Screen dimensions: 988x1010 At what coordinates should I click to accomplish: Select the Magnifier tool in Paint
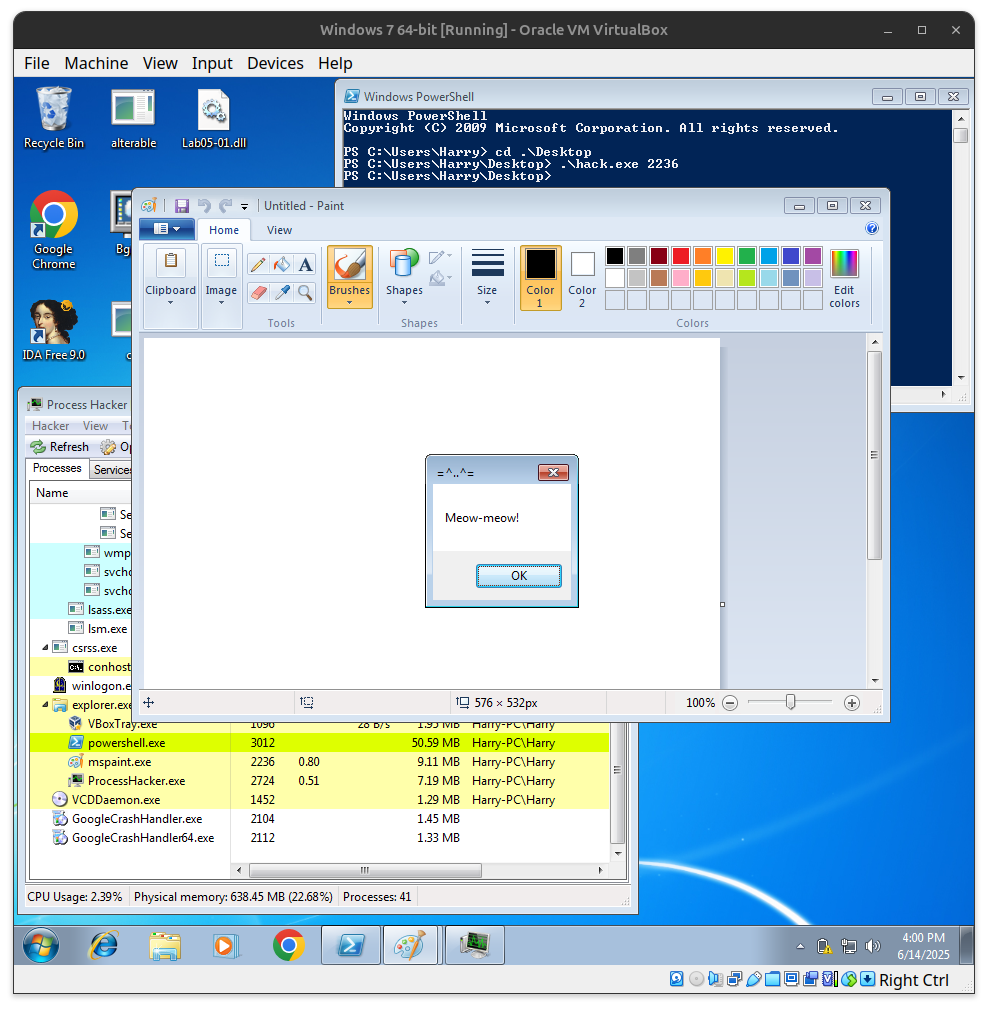coord(305,292)
